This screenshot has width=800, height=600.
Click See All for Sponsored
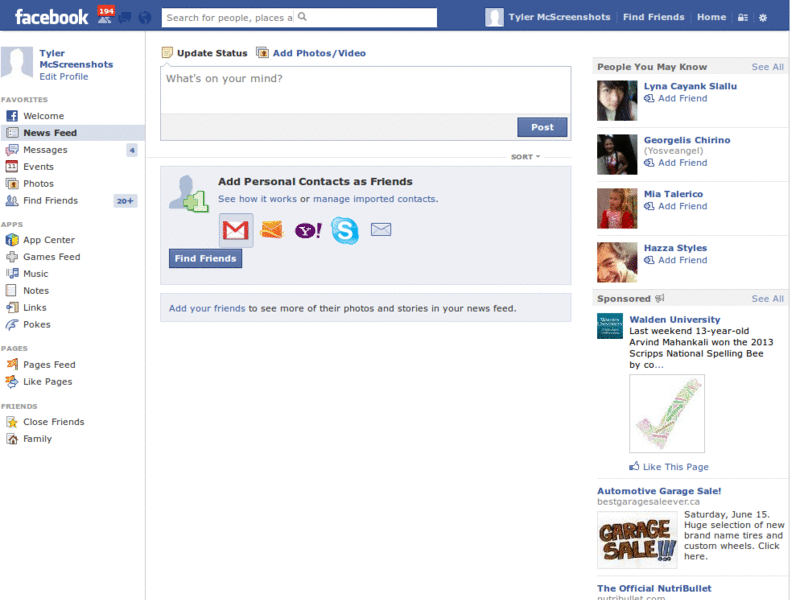767,299
